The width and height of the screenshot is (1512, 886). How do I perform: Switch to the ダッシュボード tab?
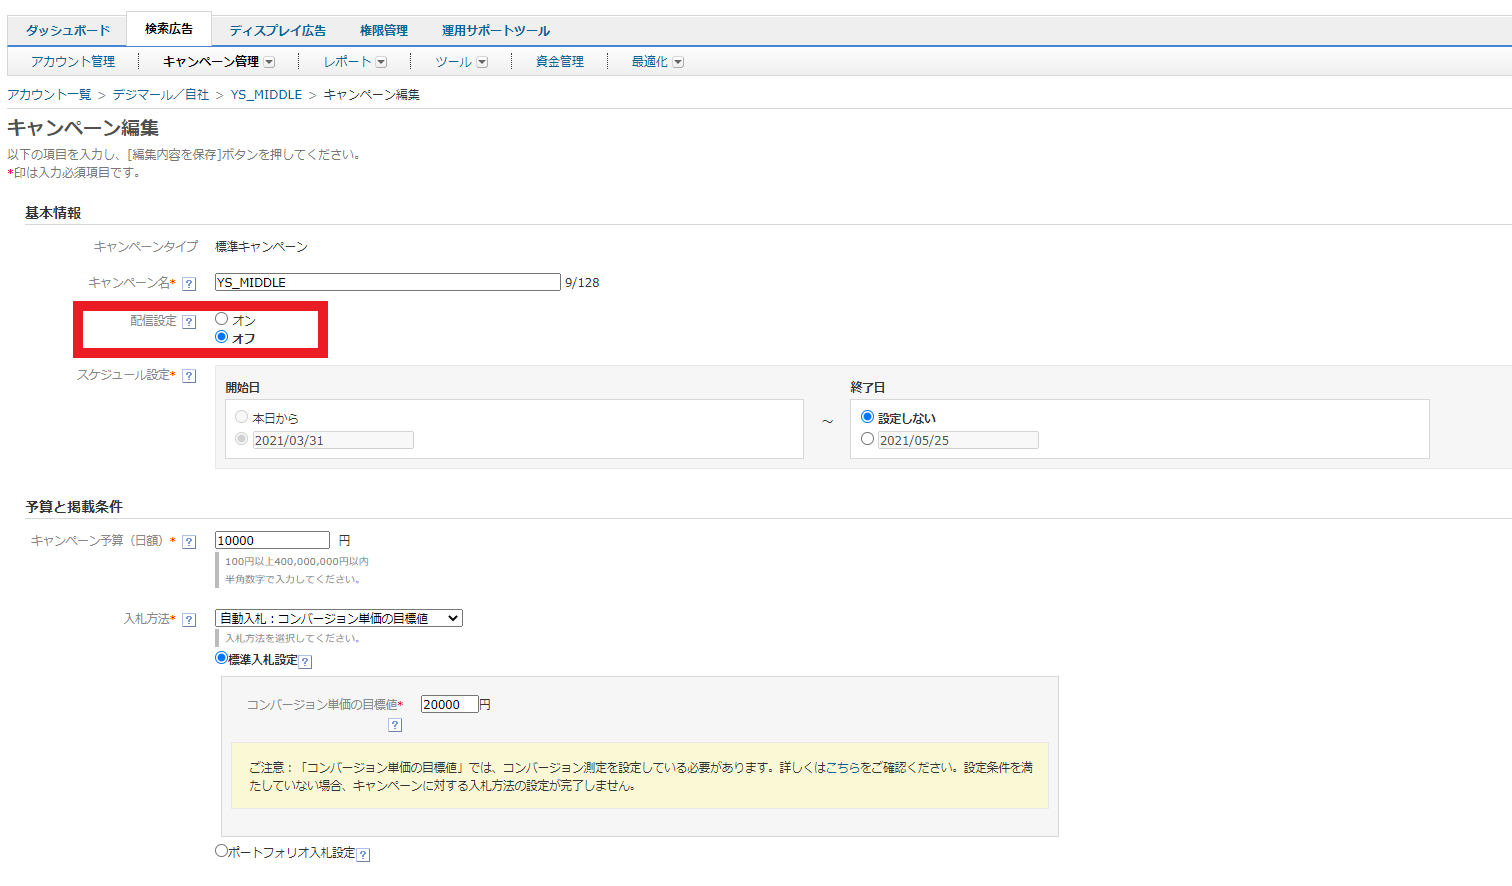point(68,31)
